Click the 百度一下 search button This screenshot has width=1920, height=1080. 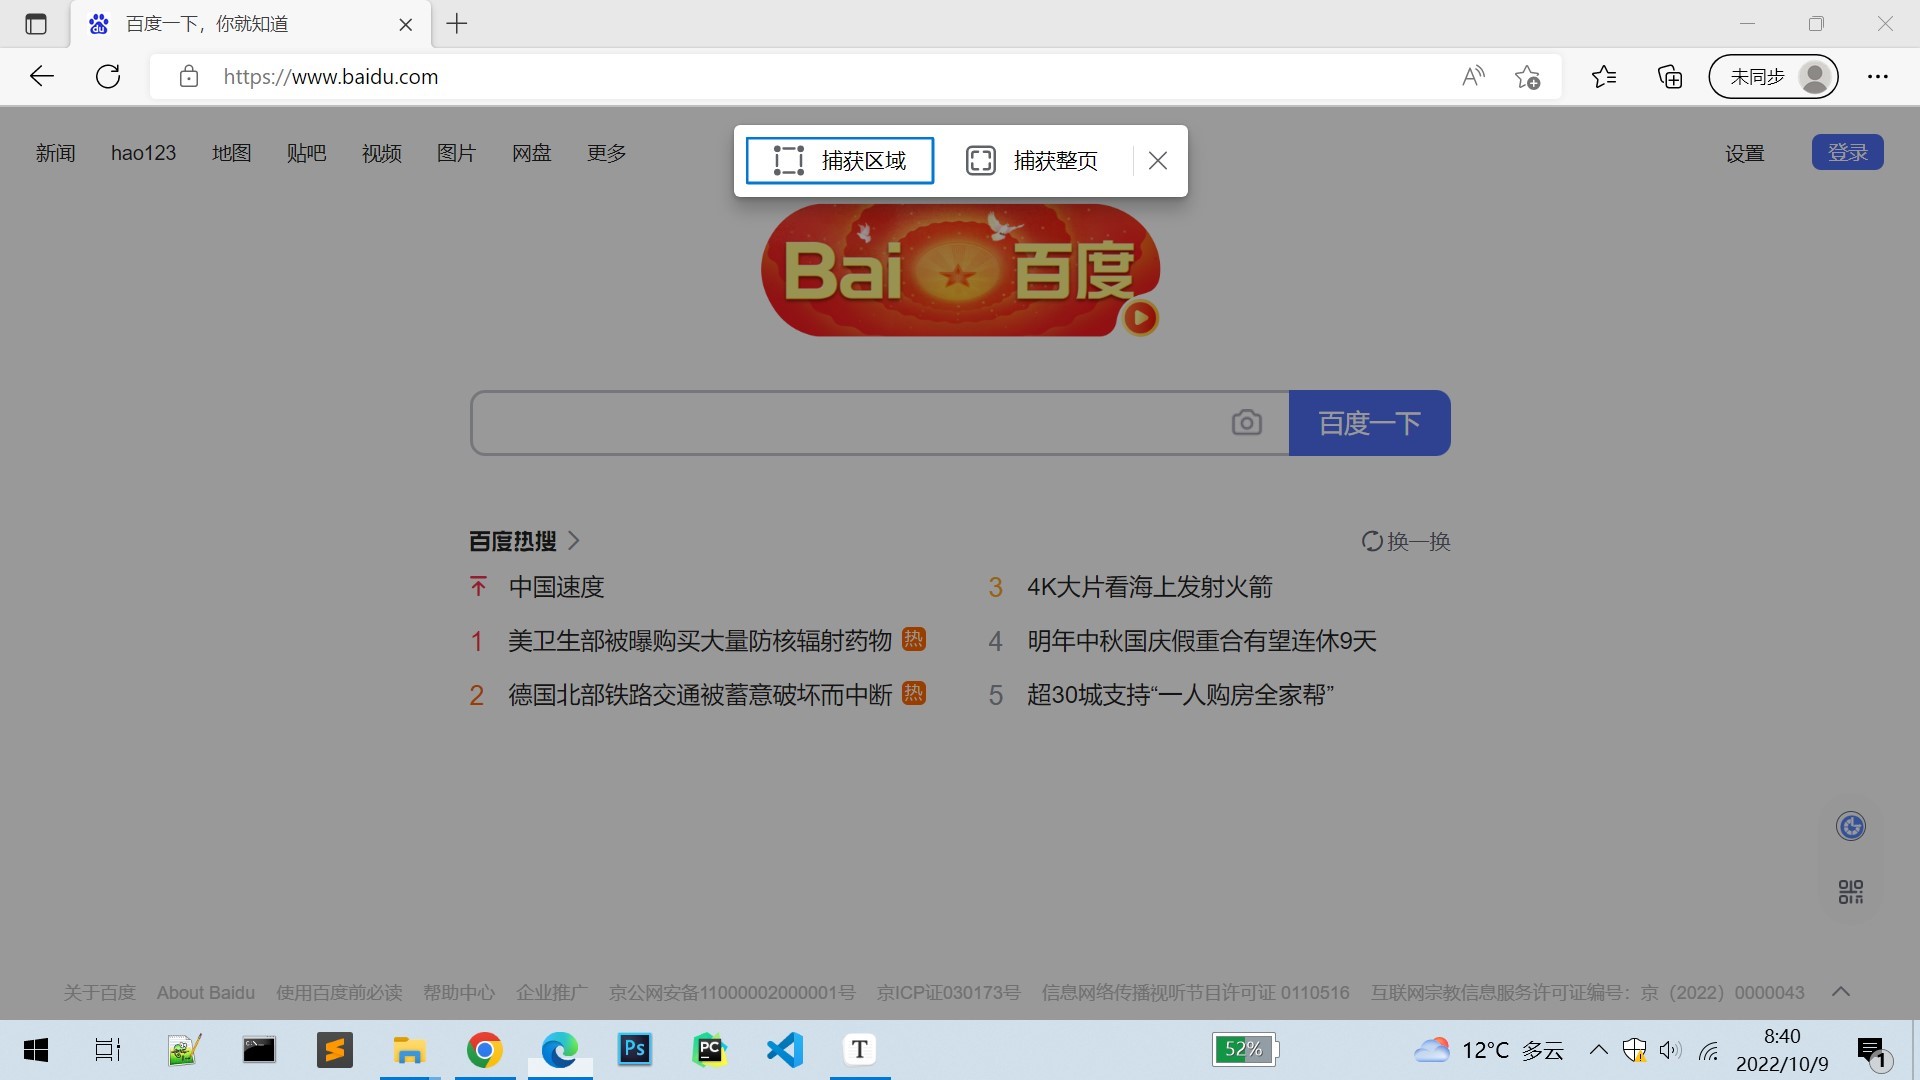pyautogui.click(x=1370, y=423)
